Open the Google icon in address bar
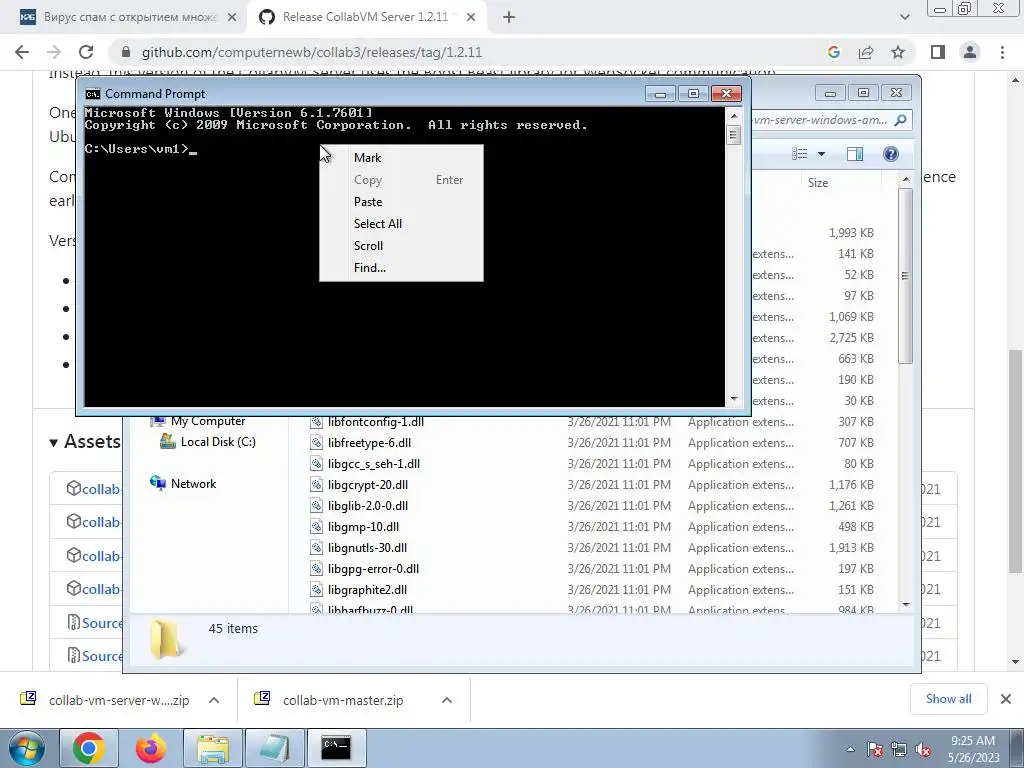Viewport: 1024px width, 768px height. [x=834, y=52]
